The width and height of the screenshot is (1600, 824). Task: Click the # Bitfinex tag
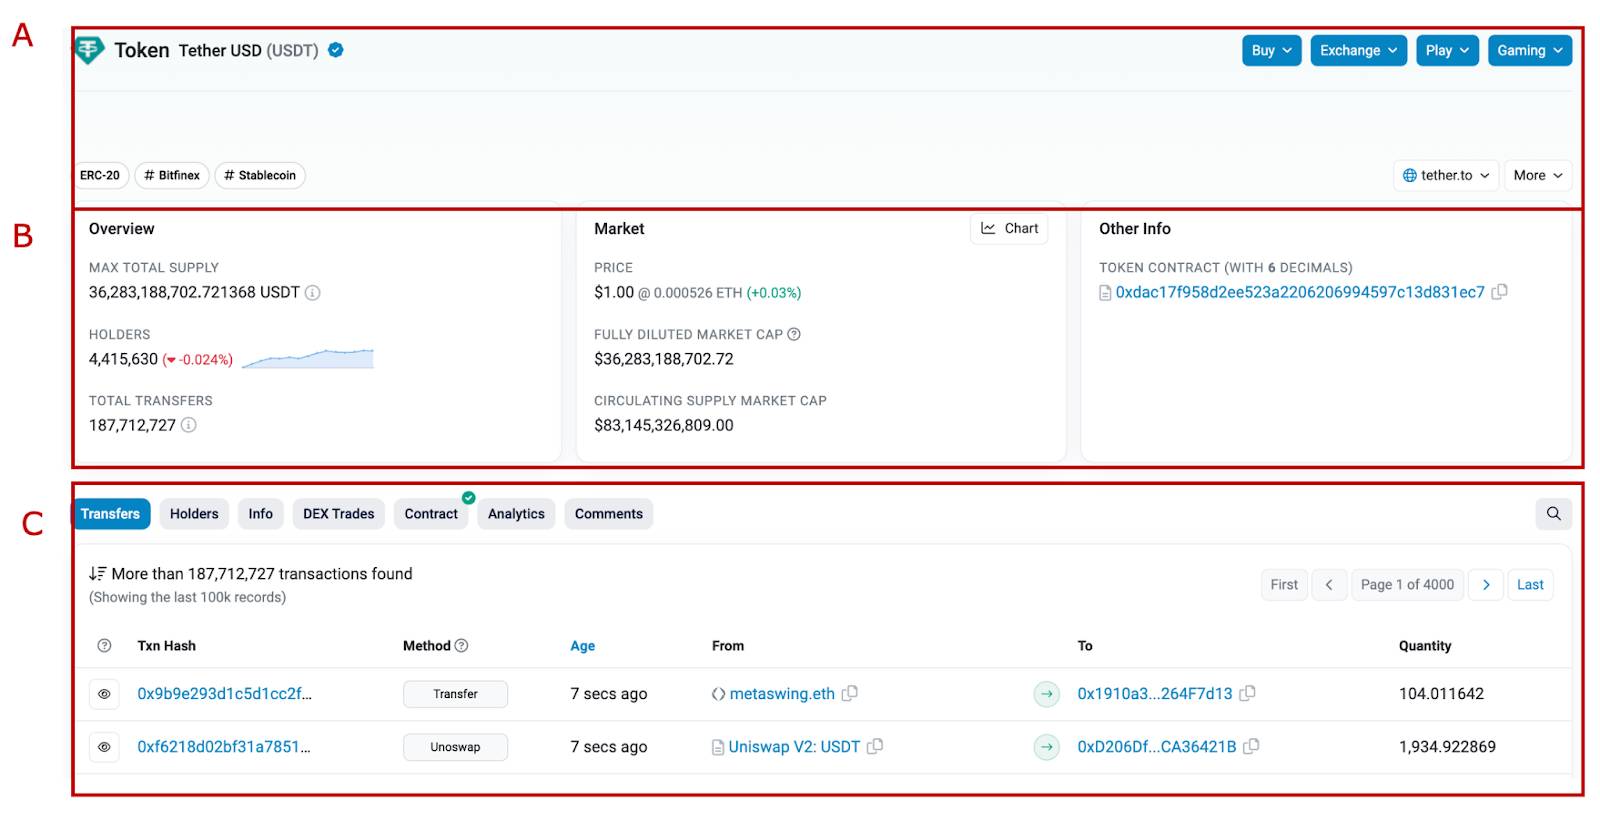click(172, 175)
